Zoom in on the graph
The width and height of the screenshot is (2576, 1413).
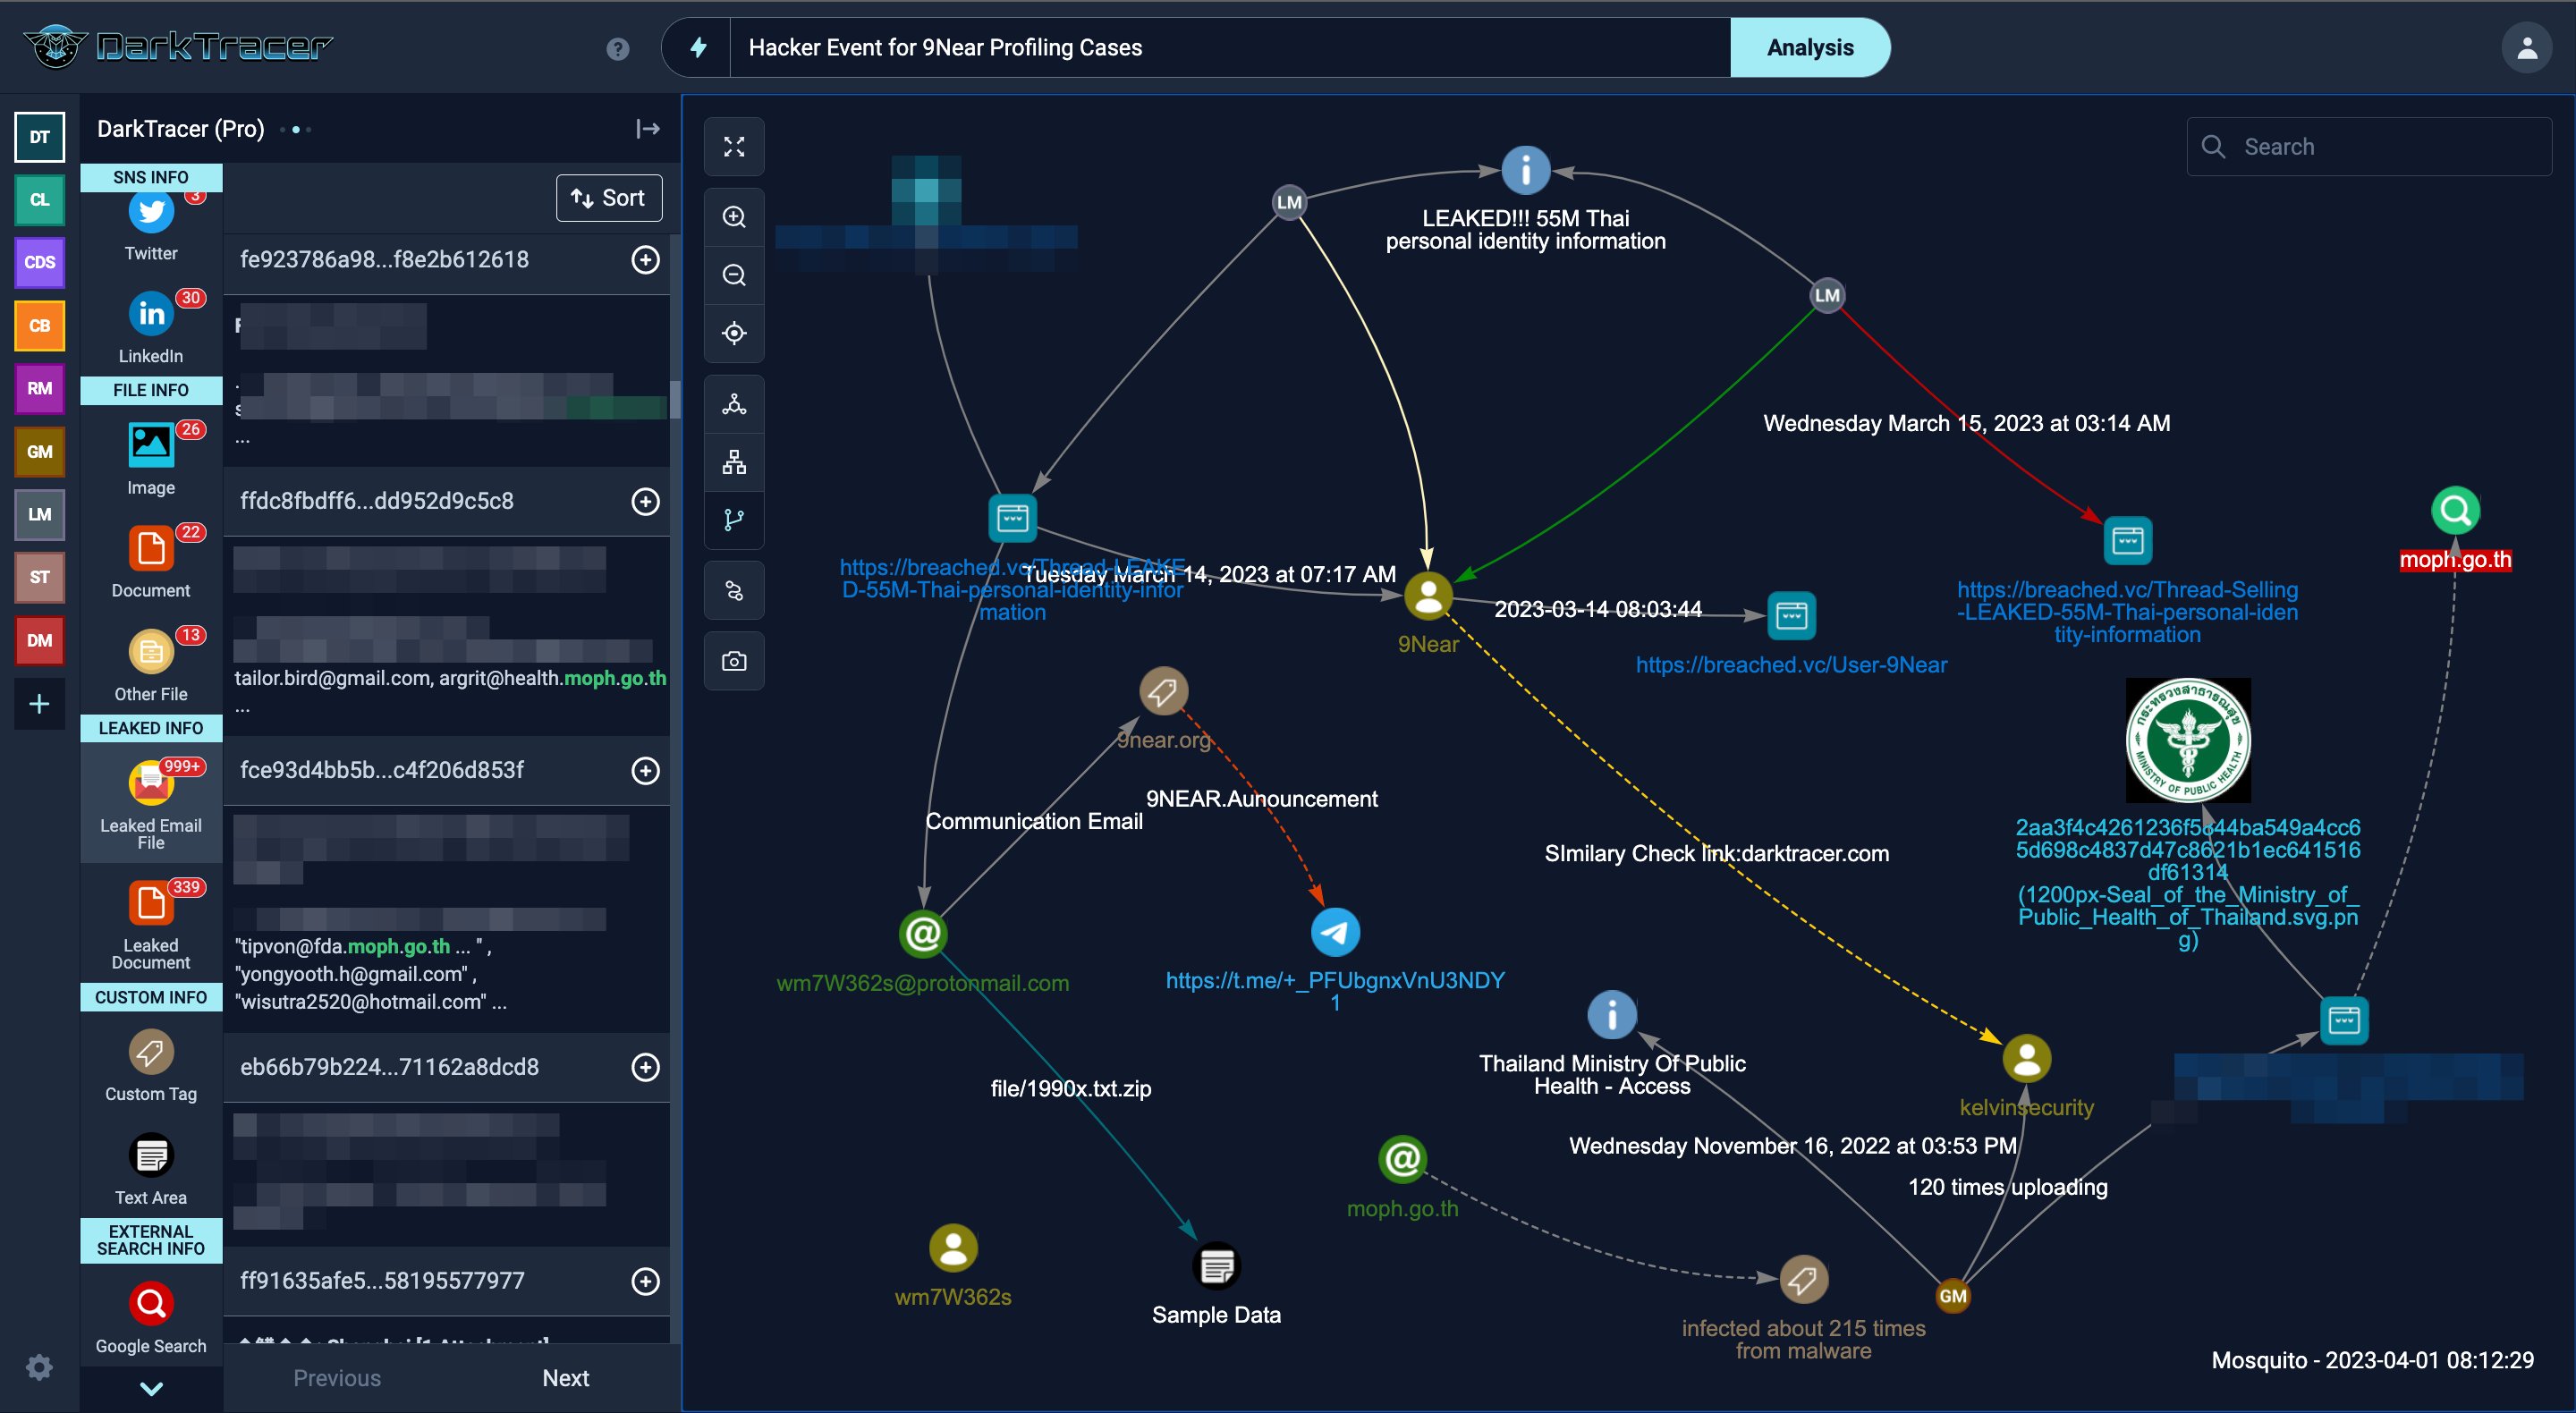pyautogui.click(x=734, y=217)
